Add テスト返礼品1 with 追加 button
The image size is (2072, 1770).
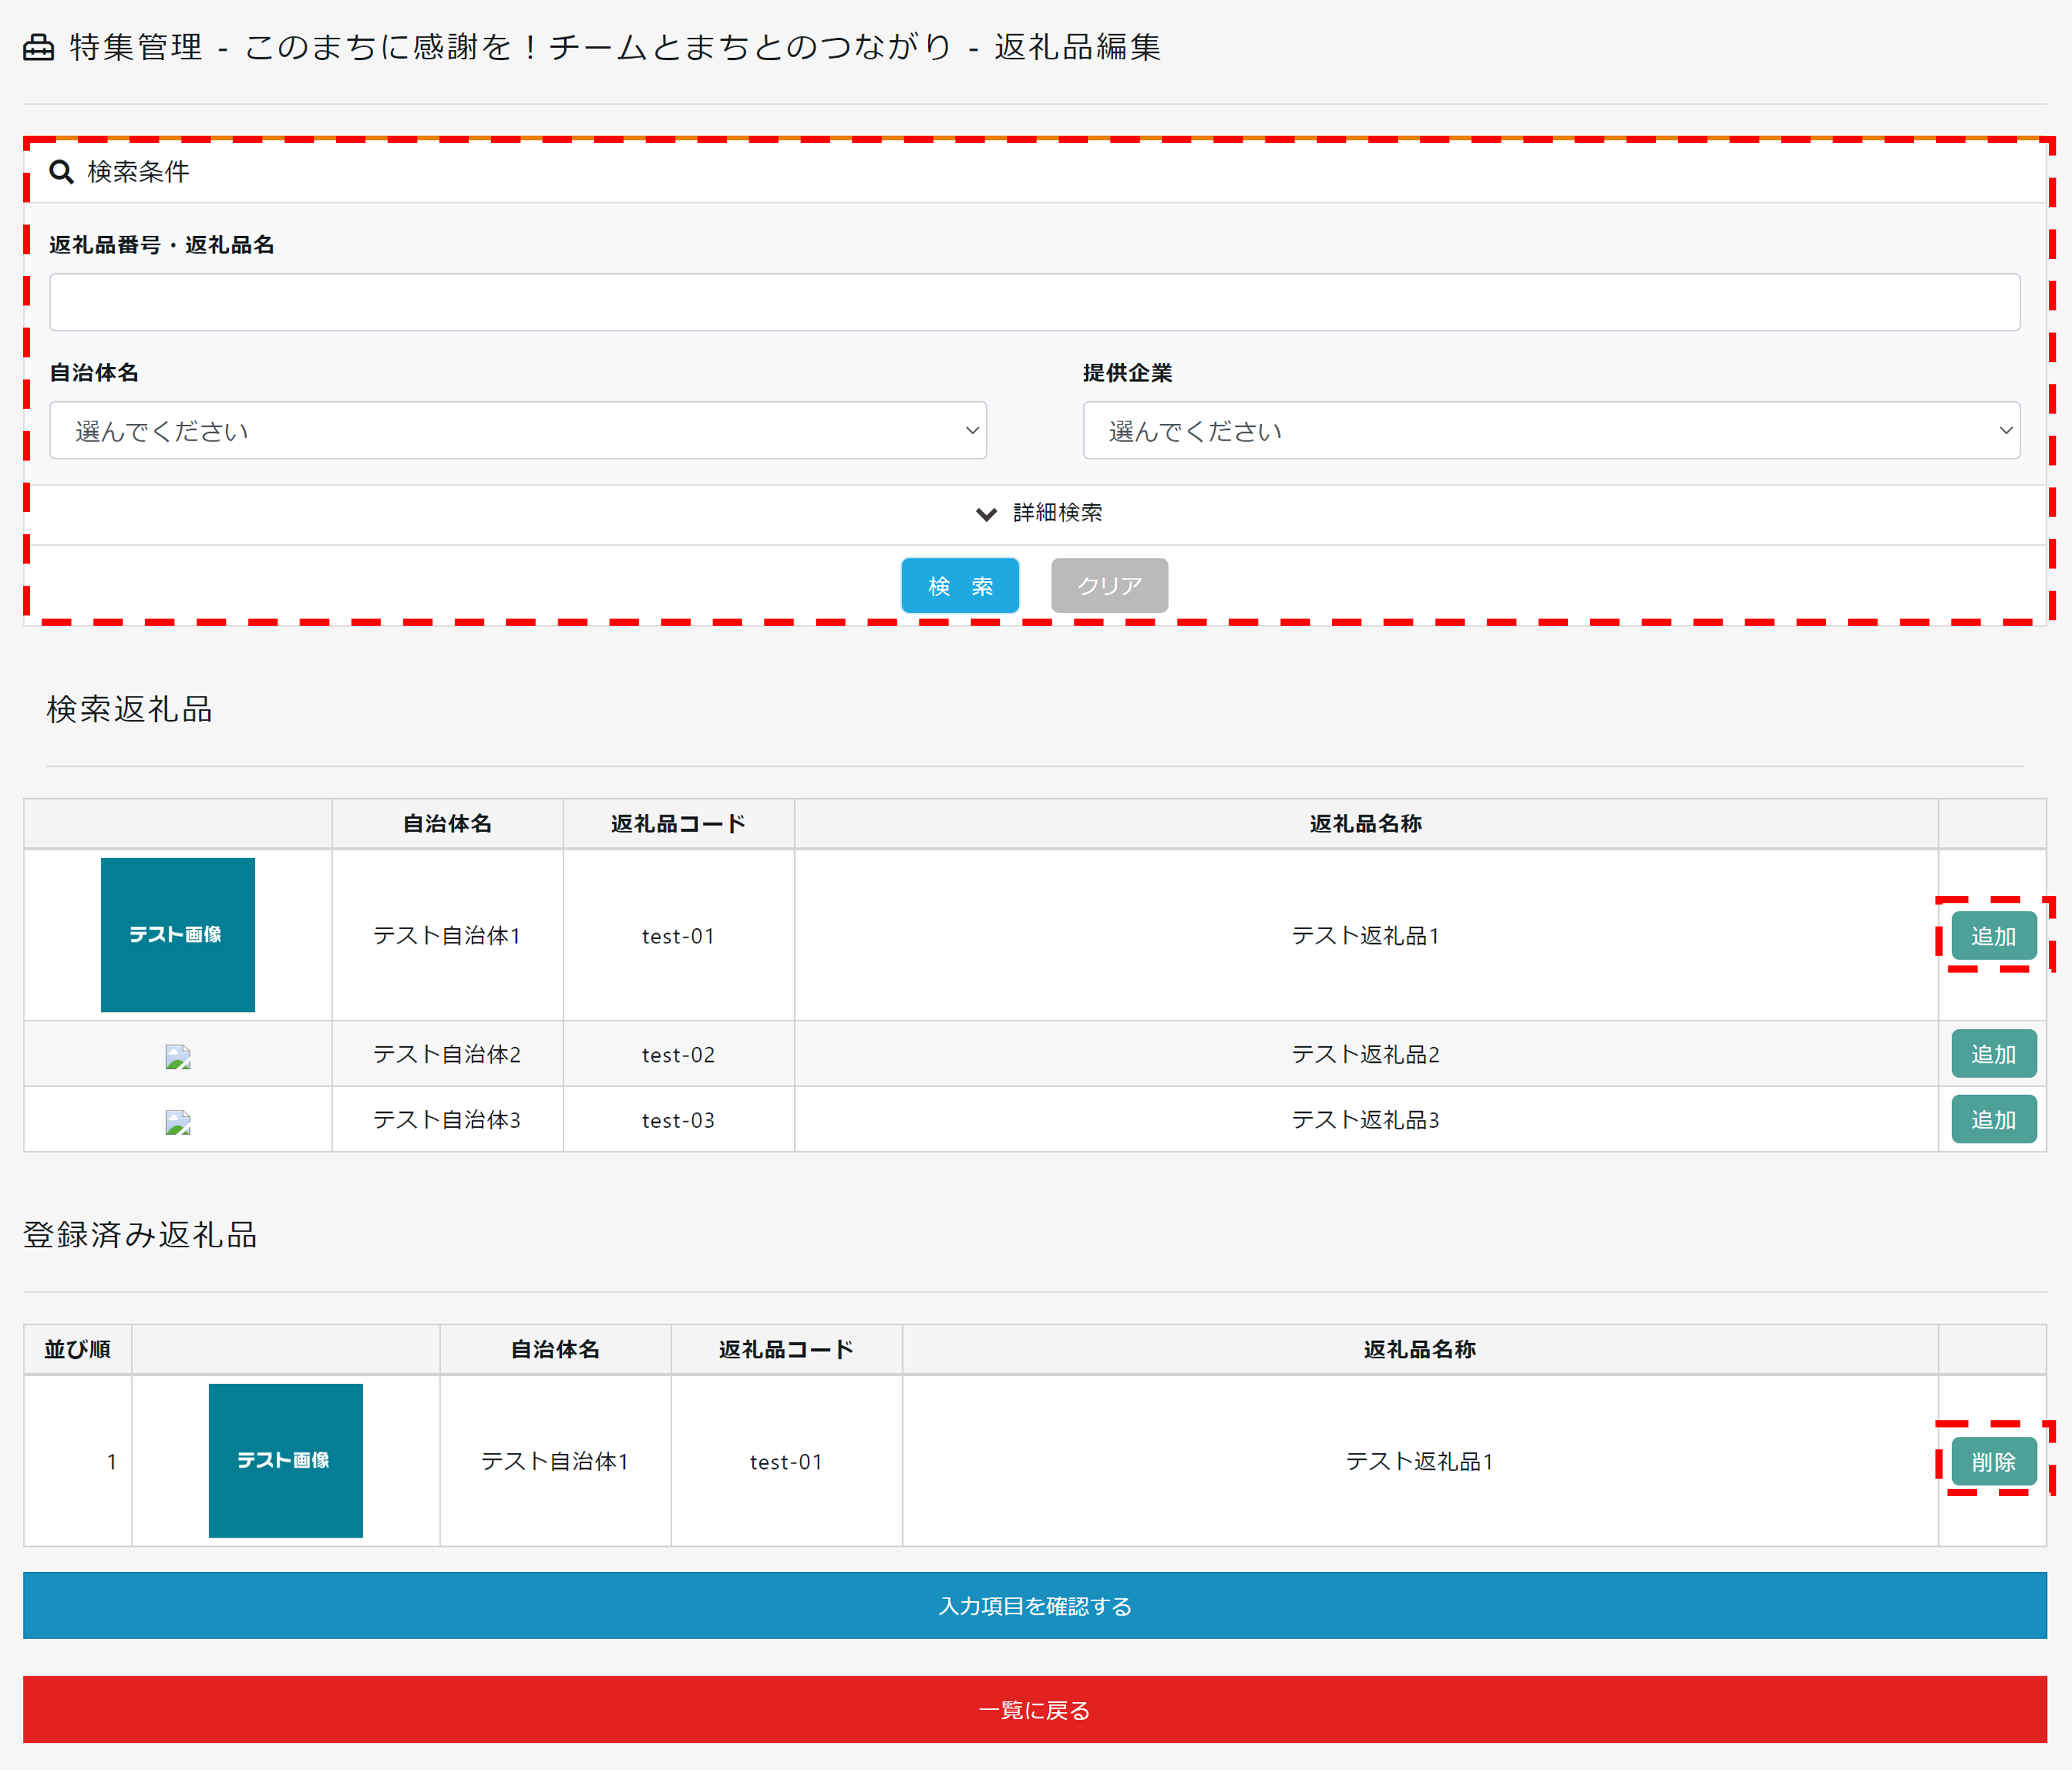tap(1992, 936)
